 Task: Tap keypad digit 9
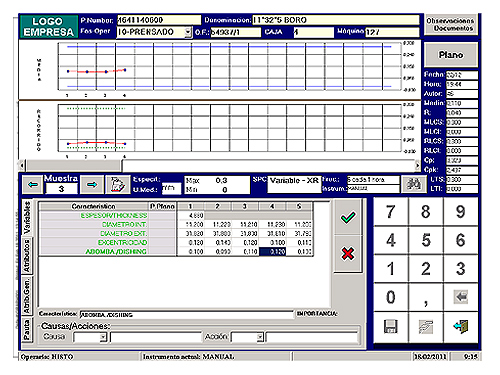(x=461, y=212)
